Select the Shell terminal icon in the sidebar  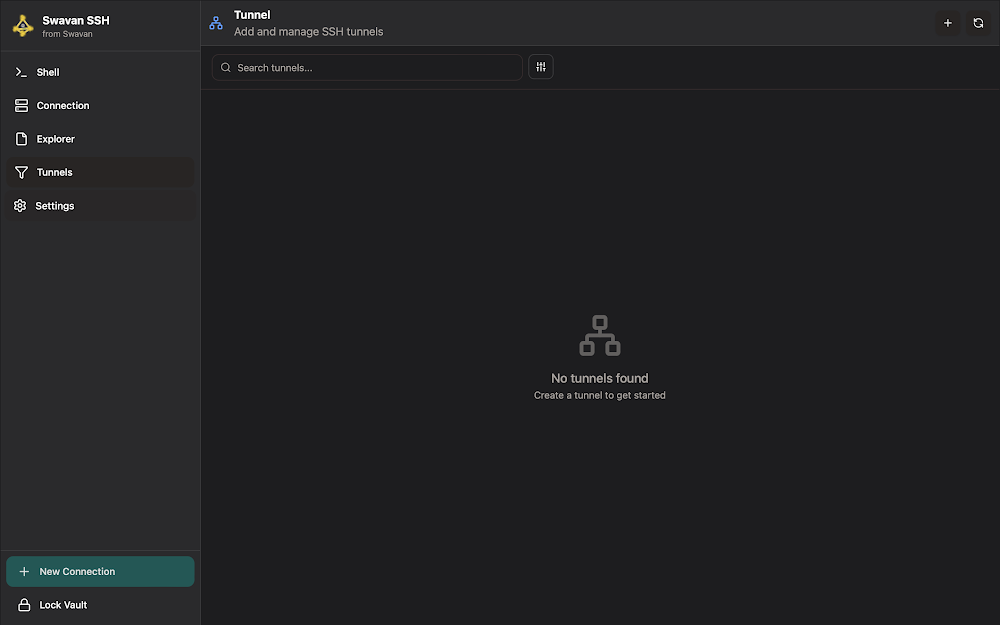click(20, 72)
